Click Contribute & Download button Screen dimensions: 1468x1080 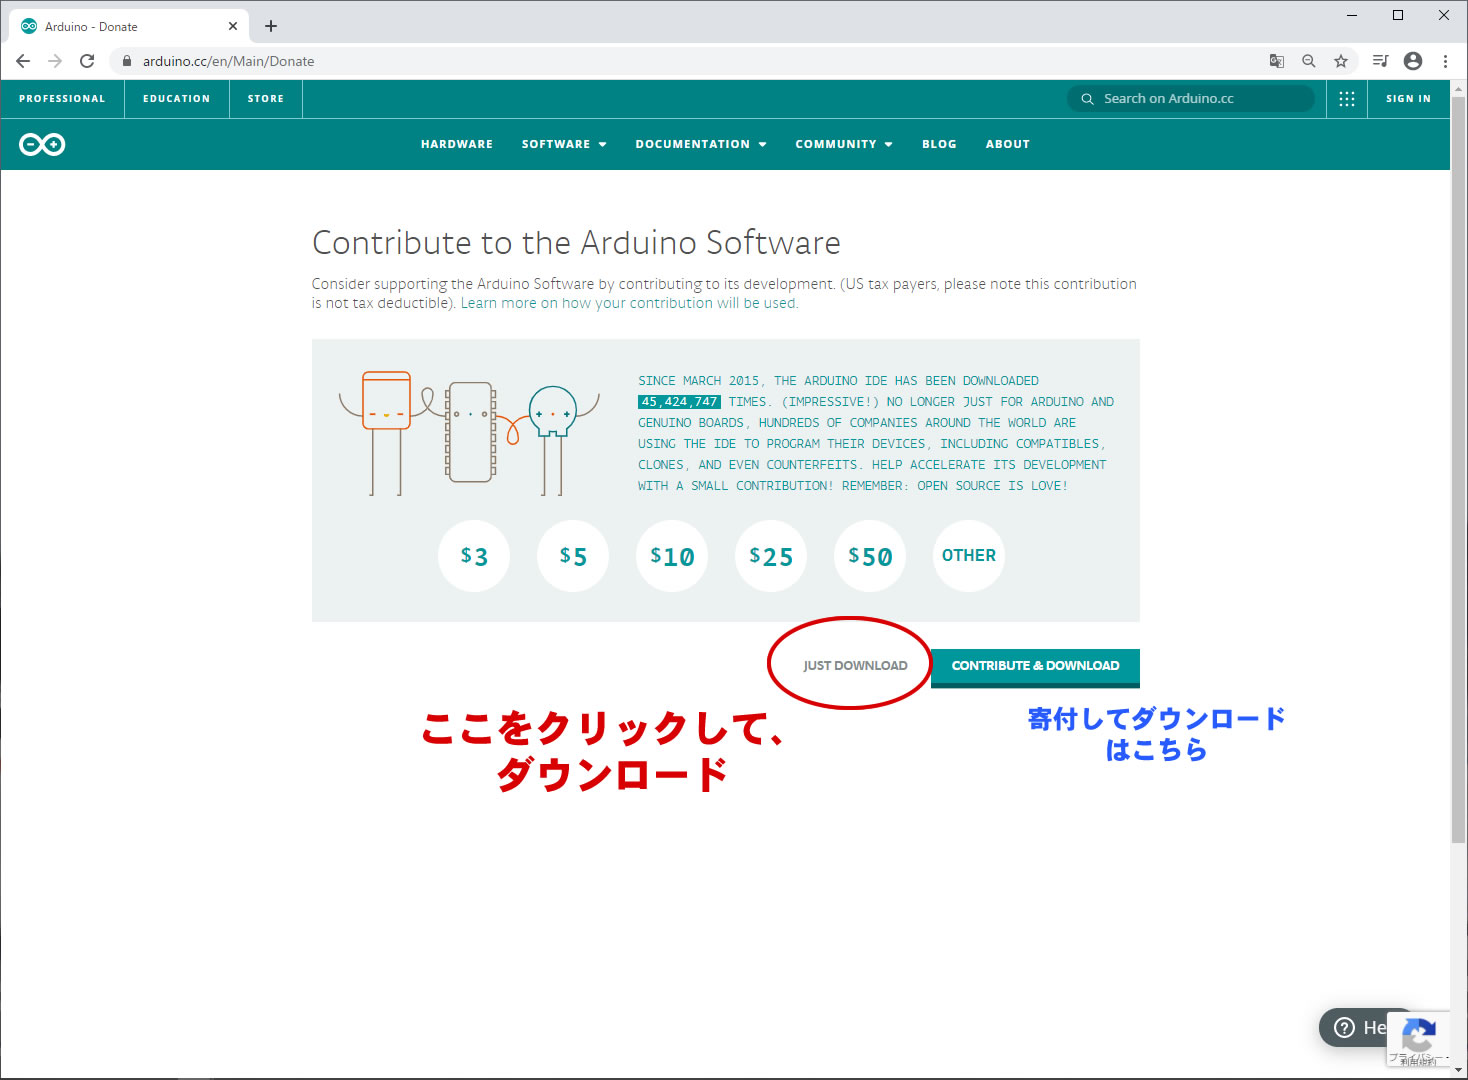[1035, 667]
